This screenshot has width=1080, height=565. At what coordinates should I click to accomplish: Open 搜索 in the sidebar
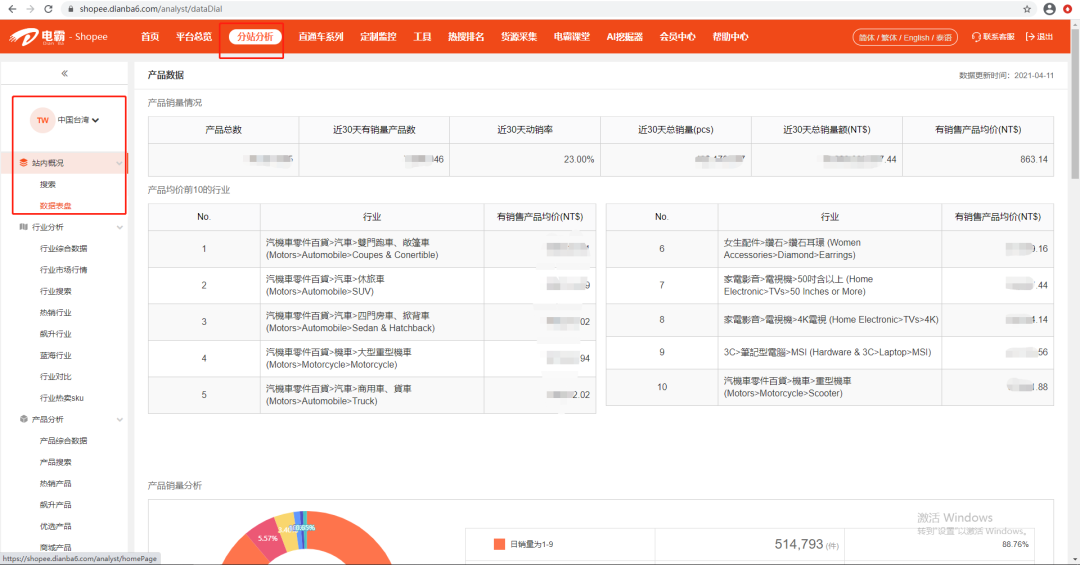point(48,184)
